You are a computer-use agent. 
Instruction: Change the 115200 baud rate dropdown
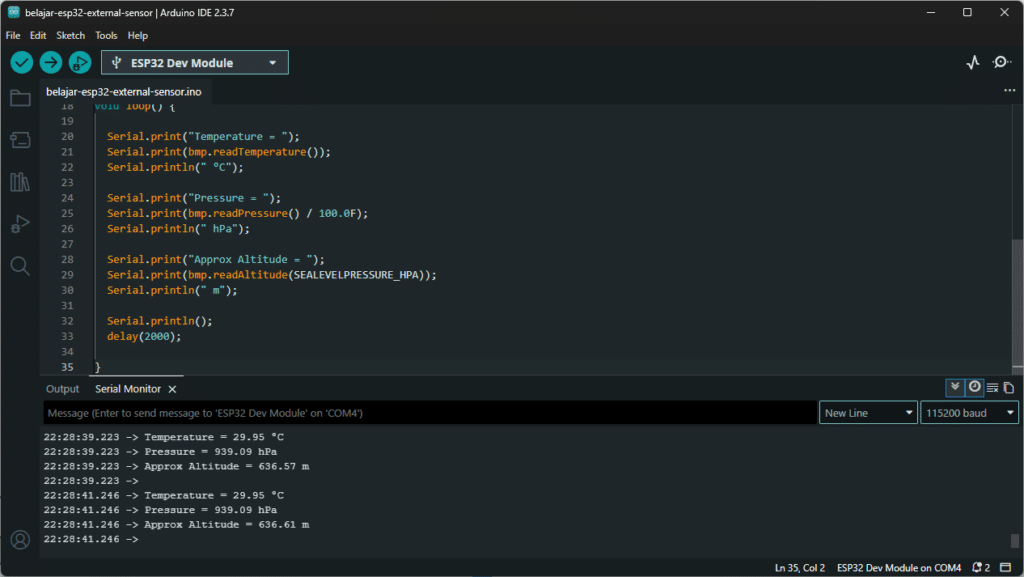click(x=969, y=413)
